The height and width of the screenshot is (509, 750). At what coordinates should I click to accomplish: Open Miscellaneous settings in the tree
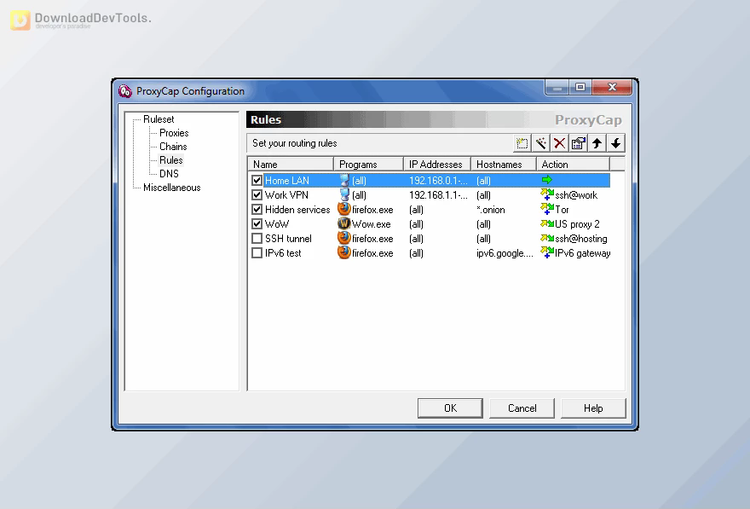click(x=172, y=188)
